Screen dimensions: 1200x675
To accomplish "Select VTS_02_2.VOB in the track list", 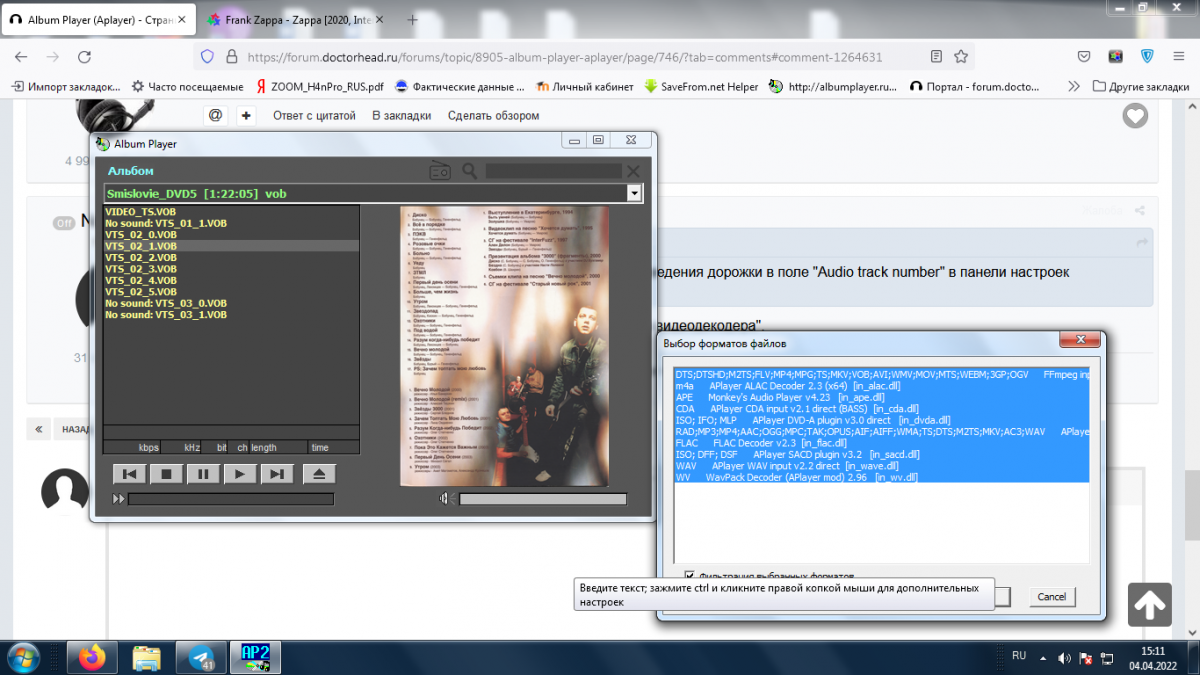I will (x=140, y=257).
